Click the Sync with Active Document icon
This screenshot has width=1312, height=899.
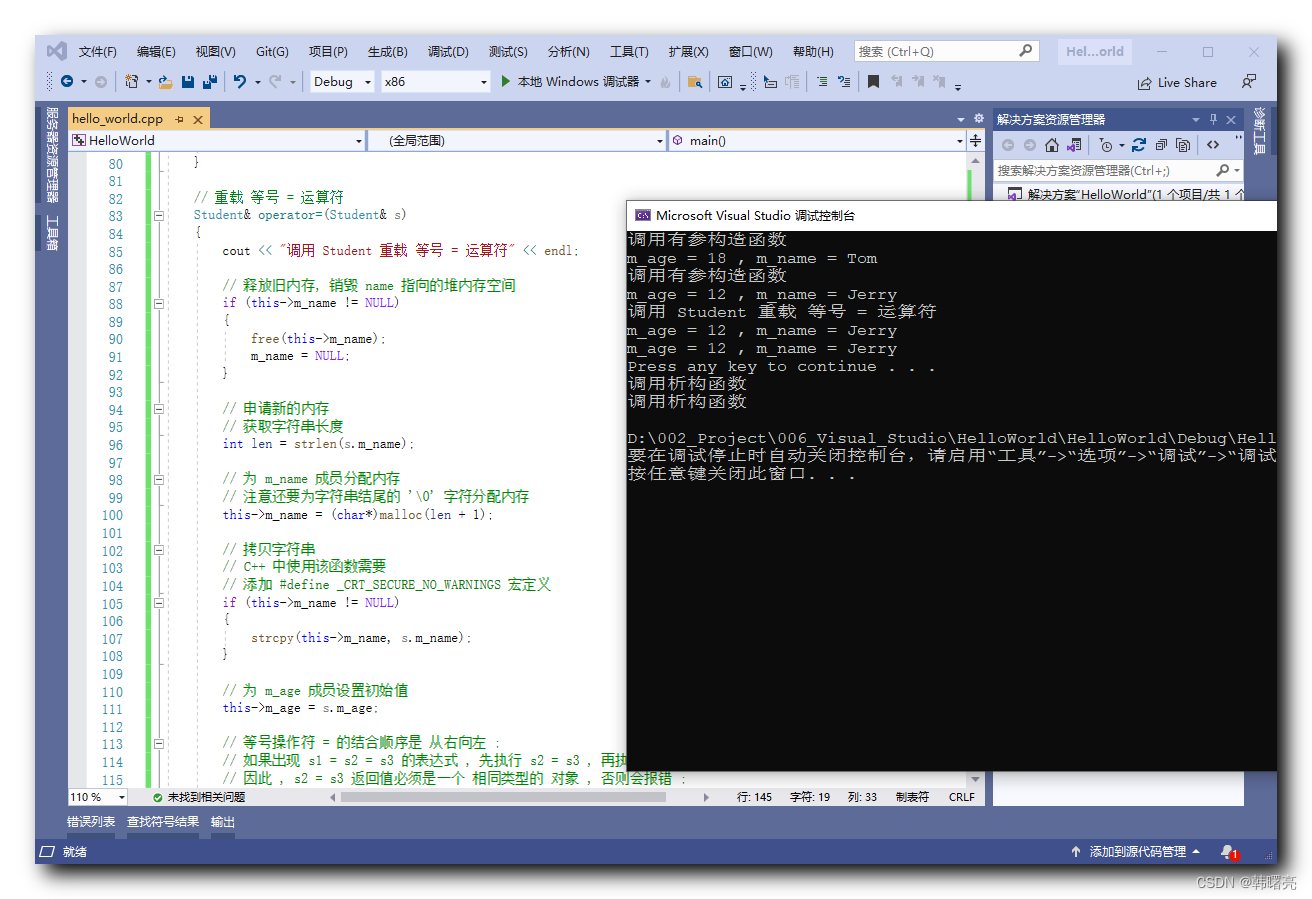[x=1139, y=145]
